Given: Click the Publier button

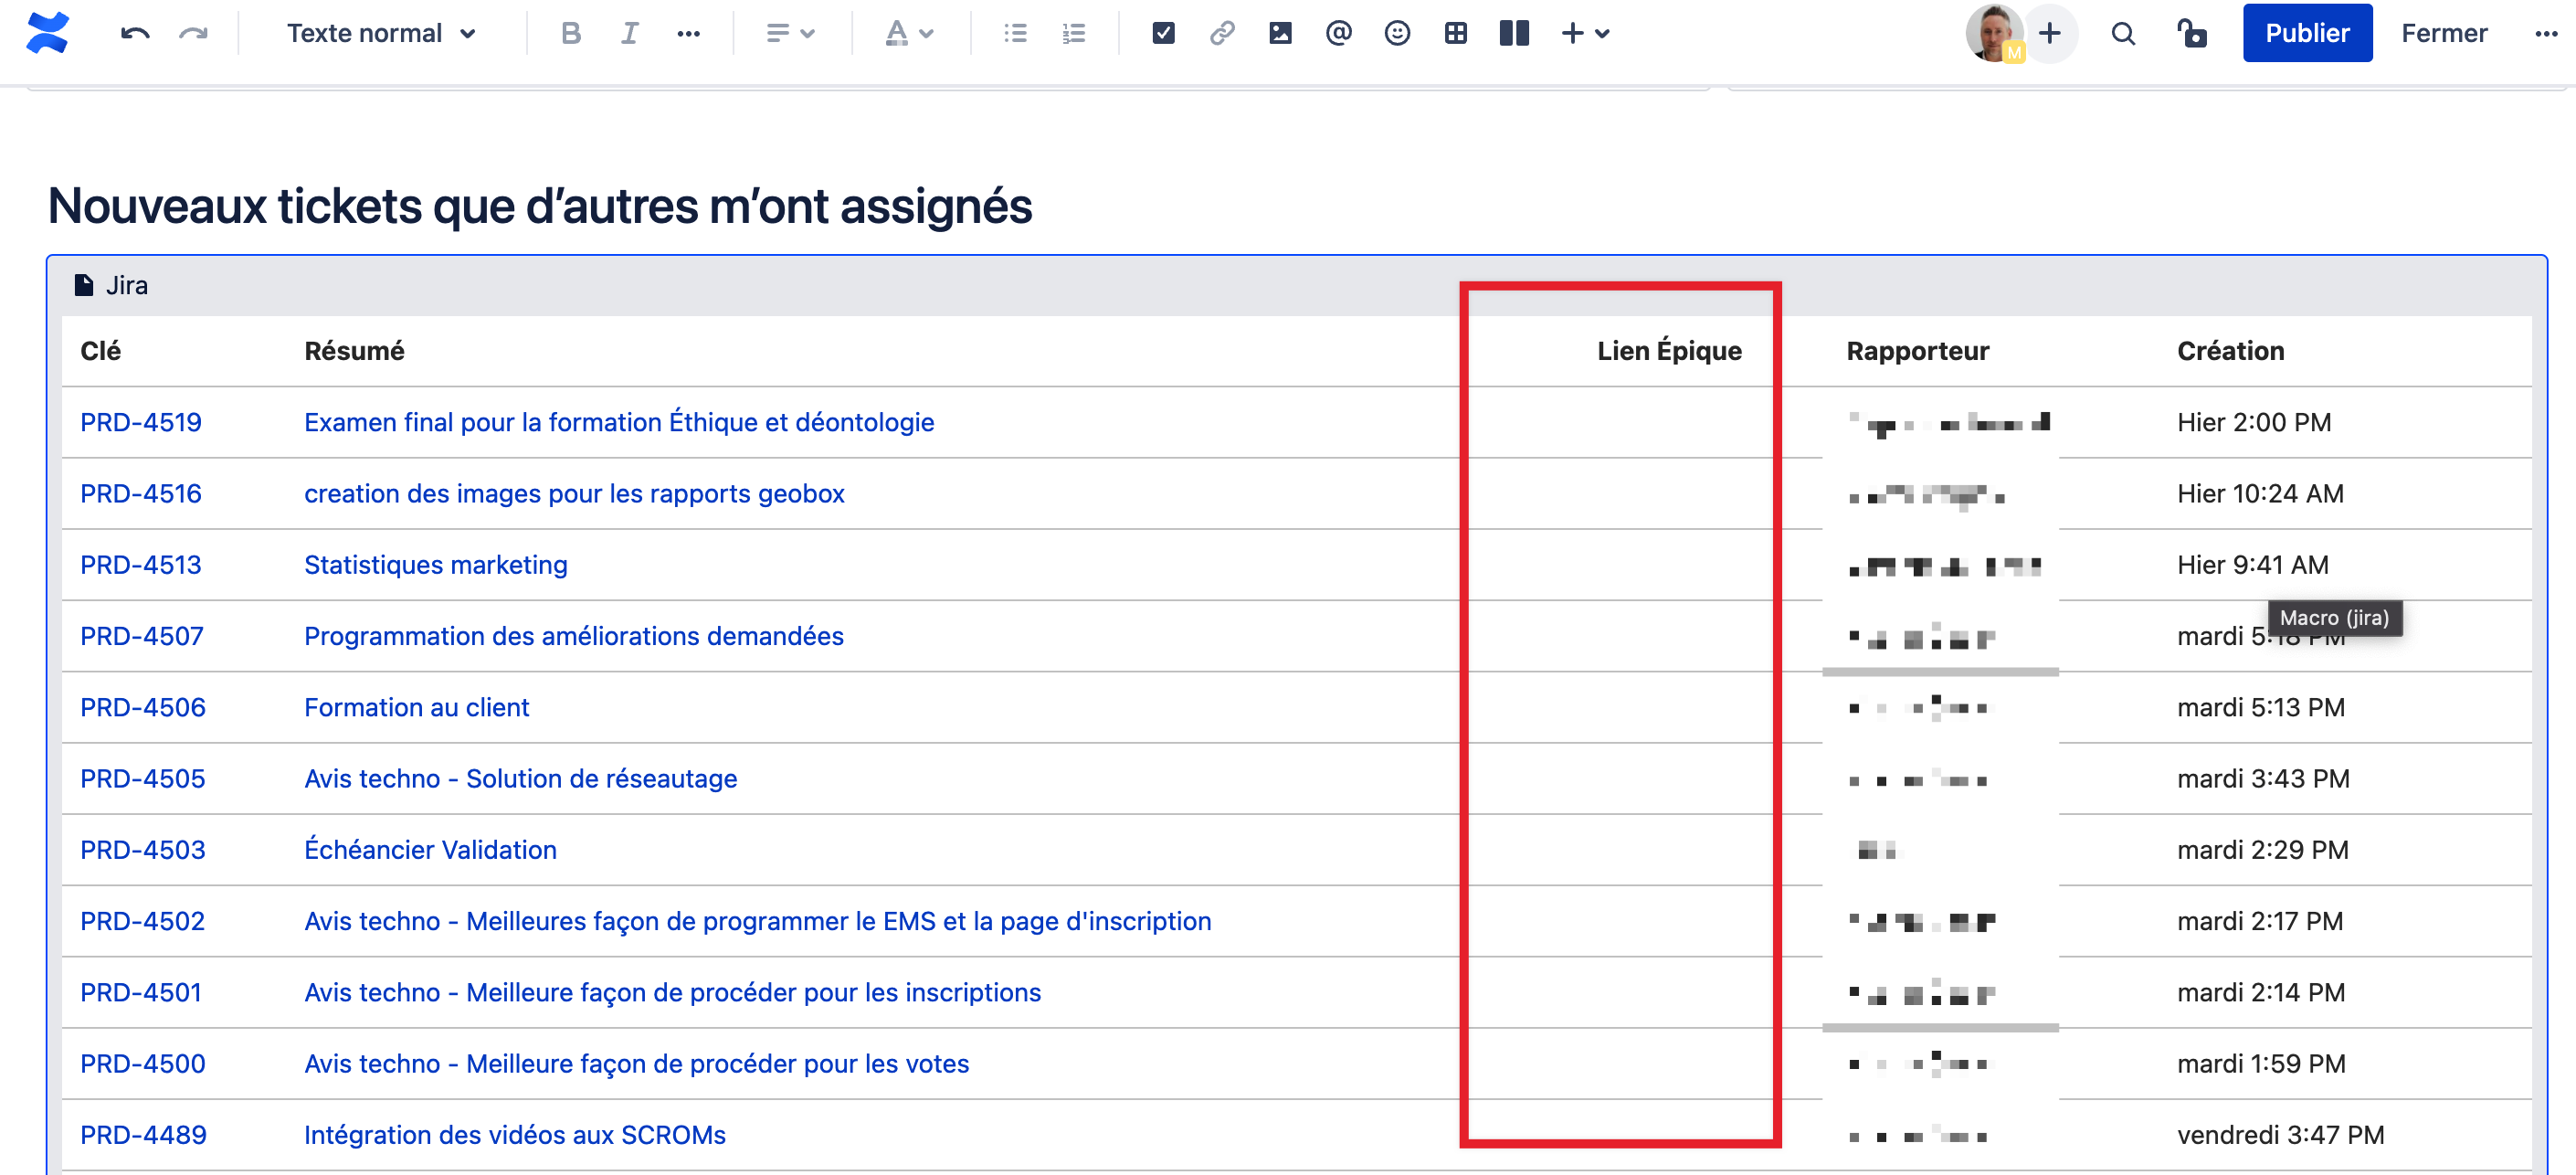Looking at the screenshot, I should [x=2307, y=33].
